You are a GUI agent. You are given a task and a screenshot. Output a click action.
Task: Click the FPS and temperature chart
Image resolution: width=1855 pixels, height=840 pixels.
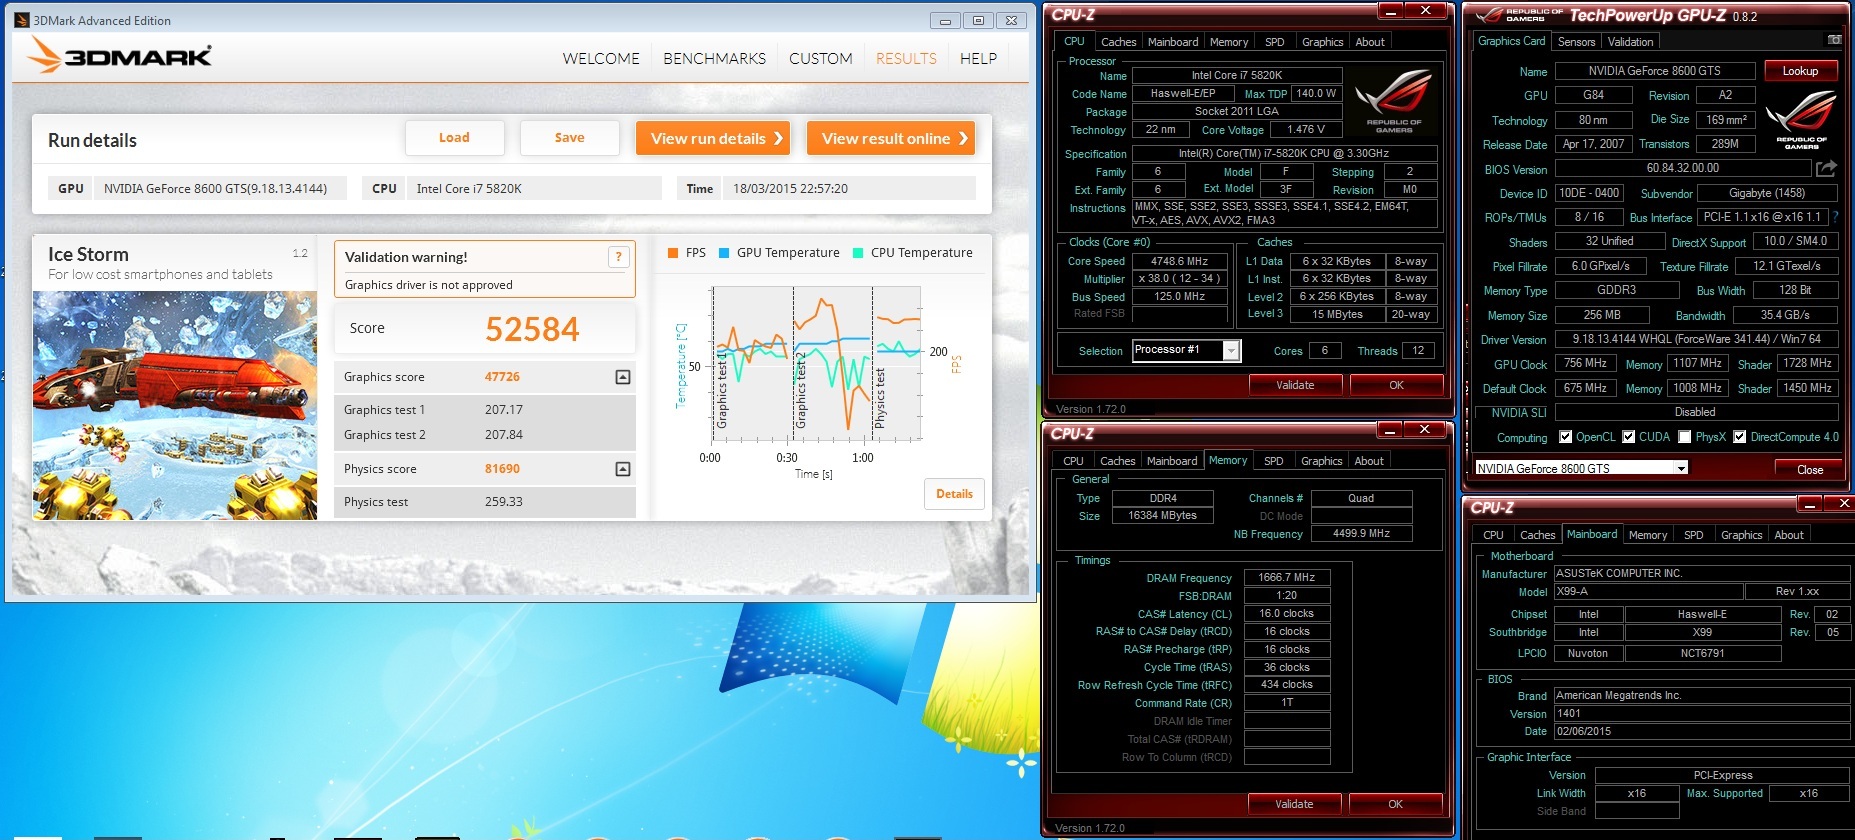point(815,365)
